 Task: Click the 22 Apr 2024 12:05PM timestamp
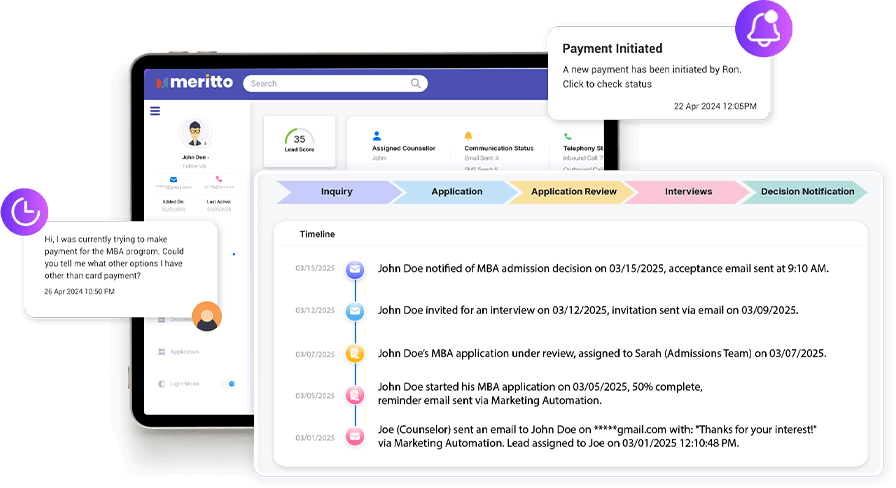(x=715, y=106)
